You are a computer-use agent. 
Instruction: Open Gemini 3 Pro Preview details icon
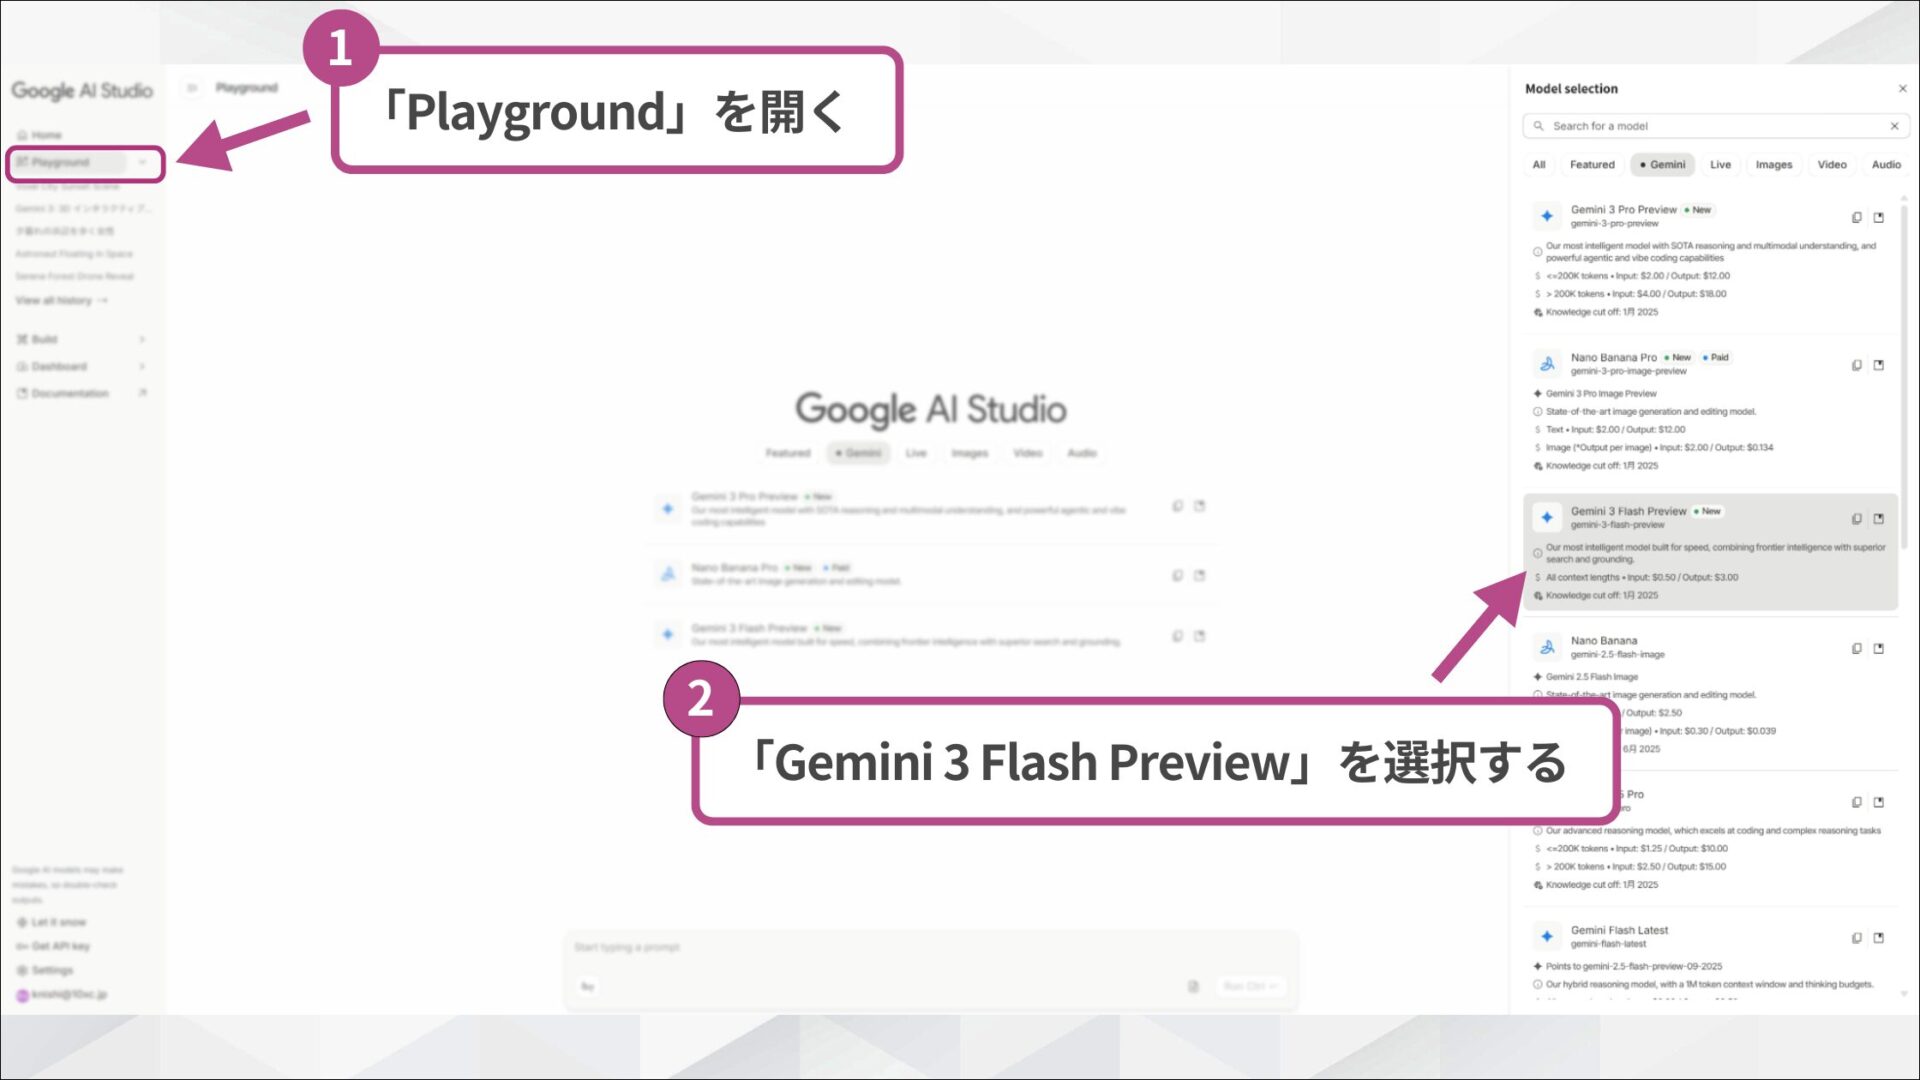pyautogui.click(x=1879, y=217)
